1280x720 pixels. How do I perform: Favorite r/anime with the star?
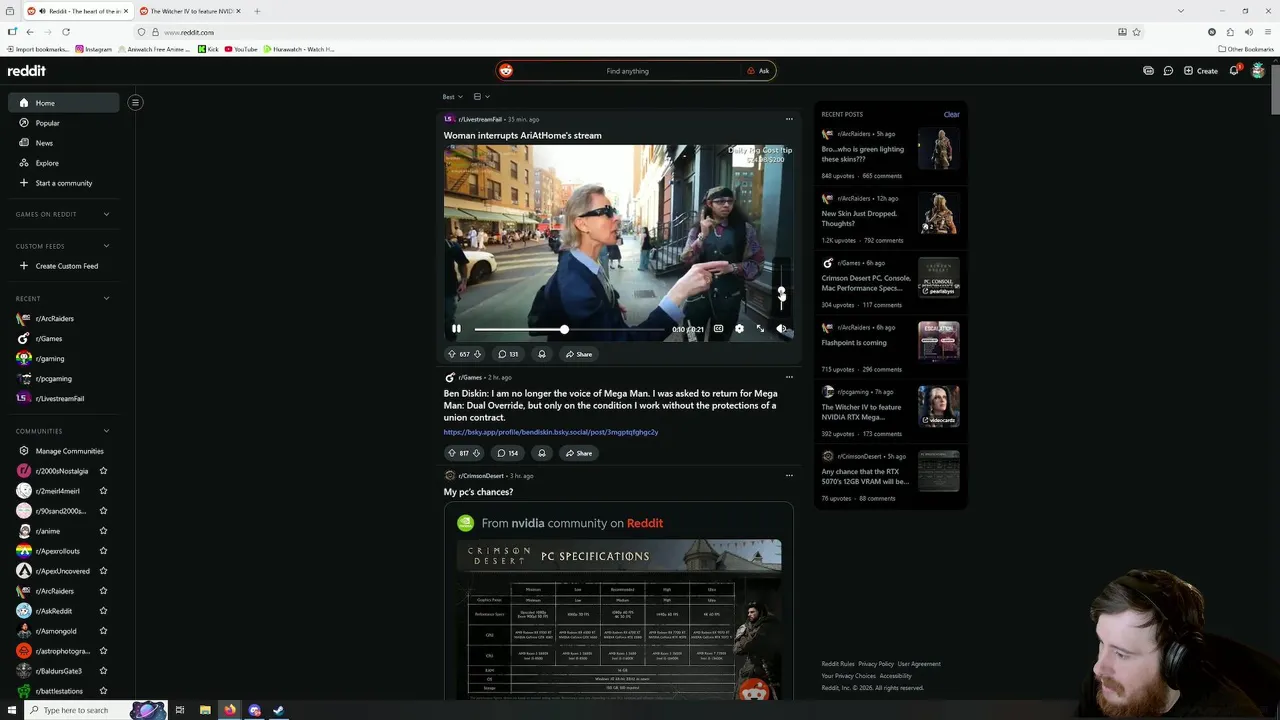103,531
